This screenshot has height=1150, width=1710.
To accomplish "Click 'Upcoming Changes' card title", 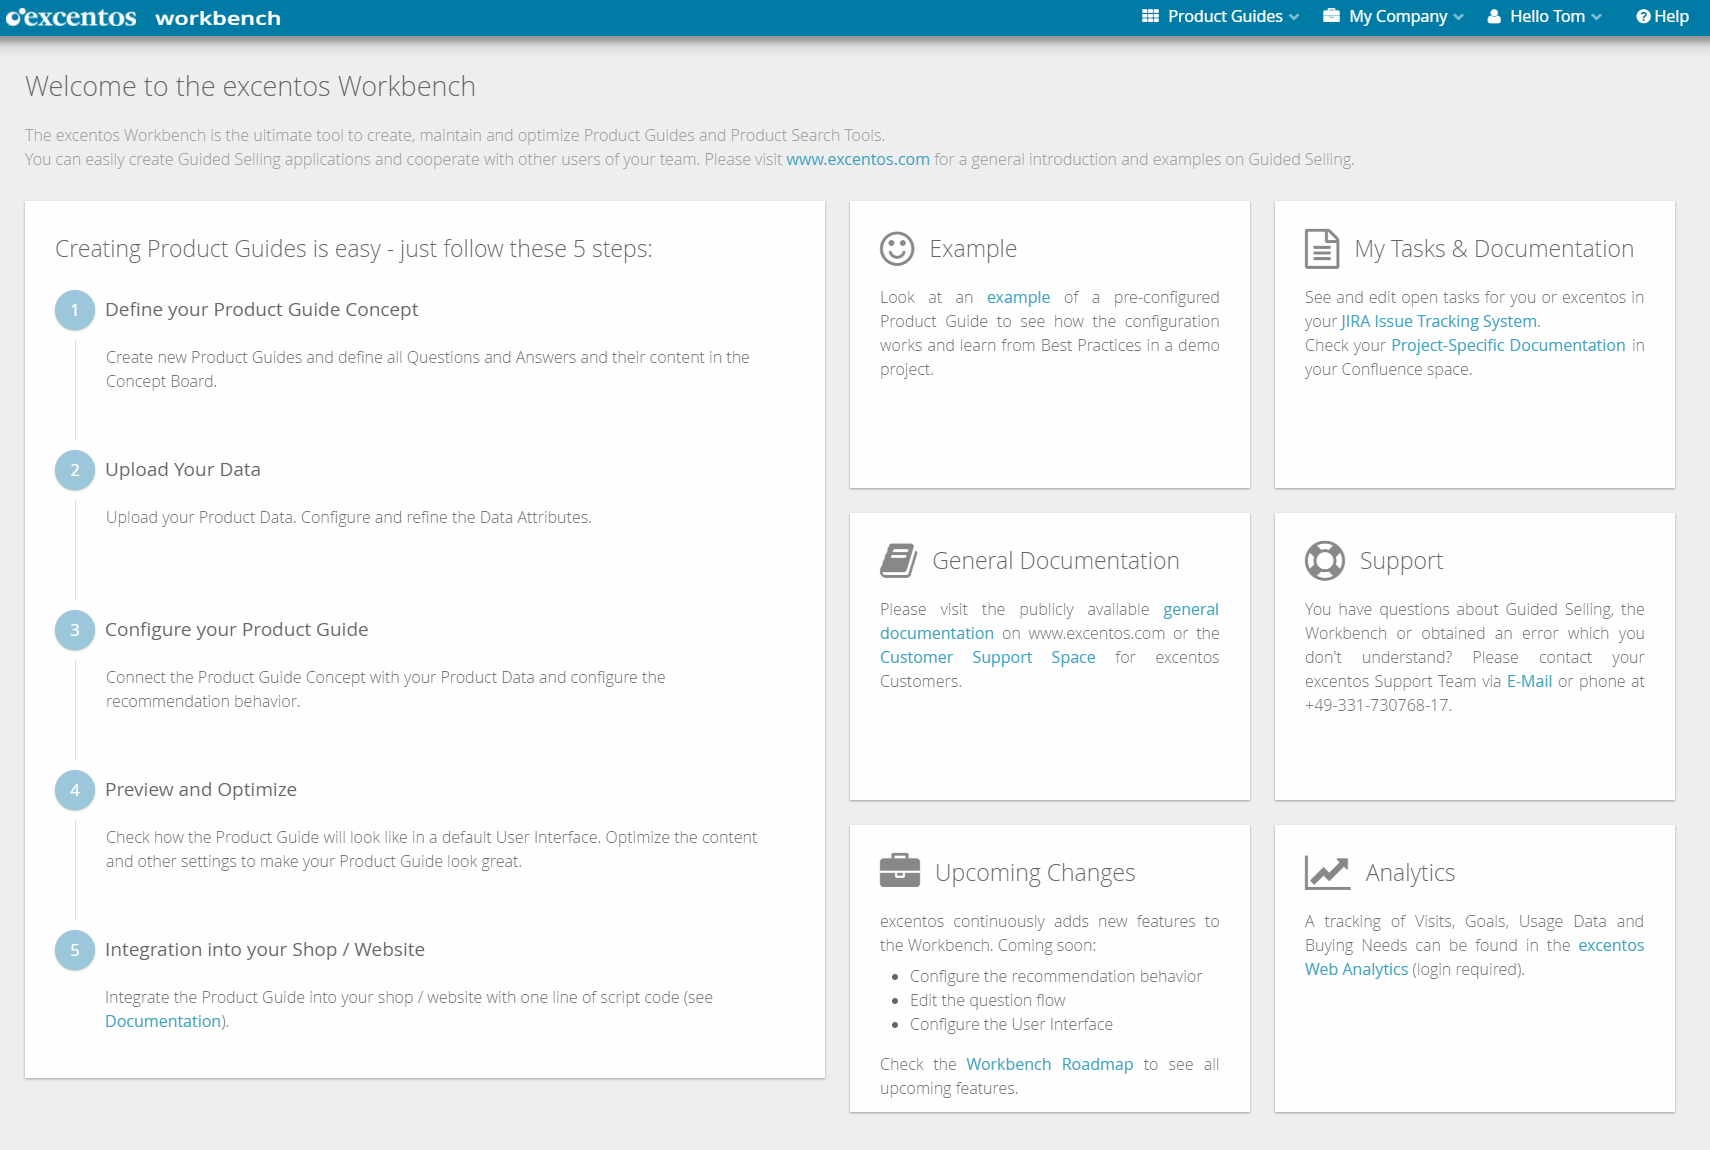I will pyautogui.click(x=1035, y=873).
